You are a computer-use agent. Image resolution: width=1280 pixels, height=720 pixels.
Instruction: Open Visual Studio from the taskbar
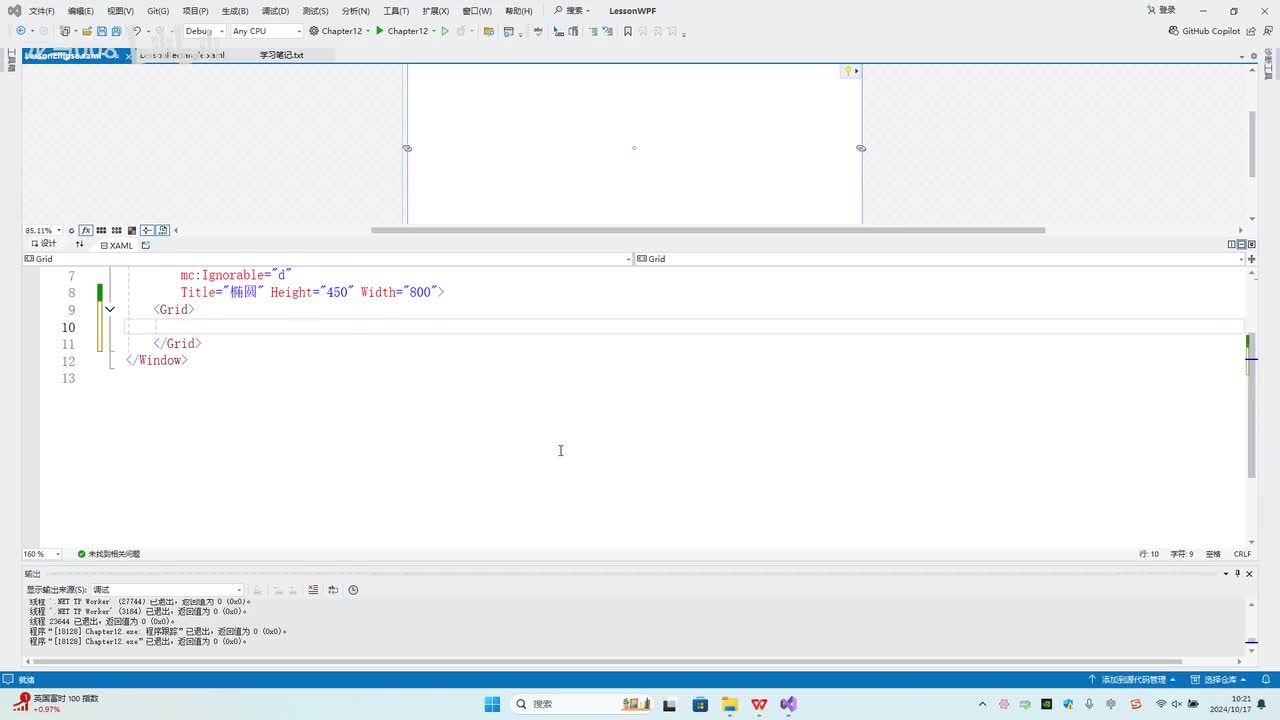pos(789,704)
